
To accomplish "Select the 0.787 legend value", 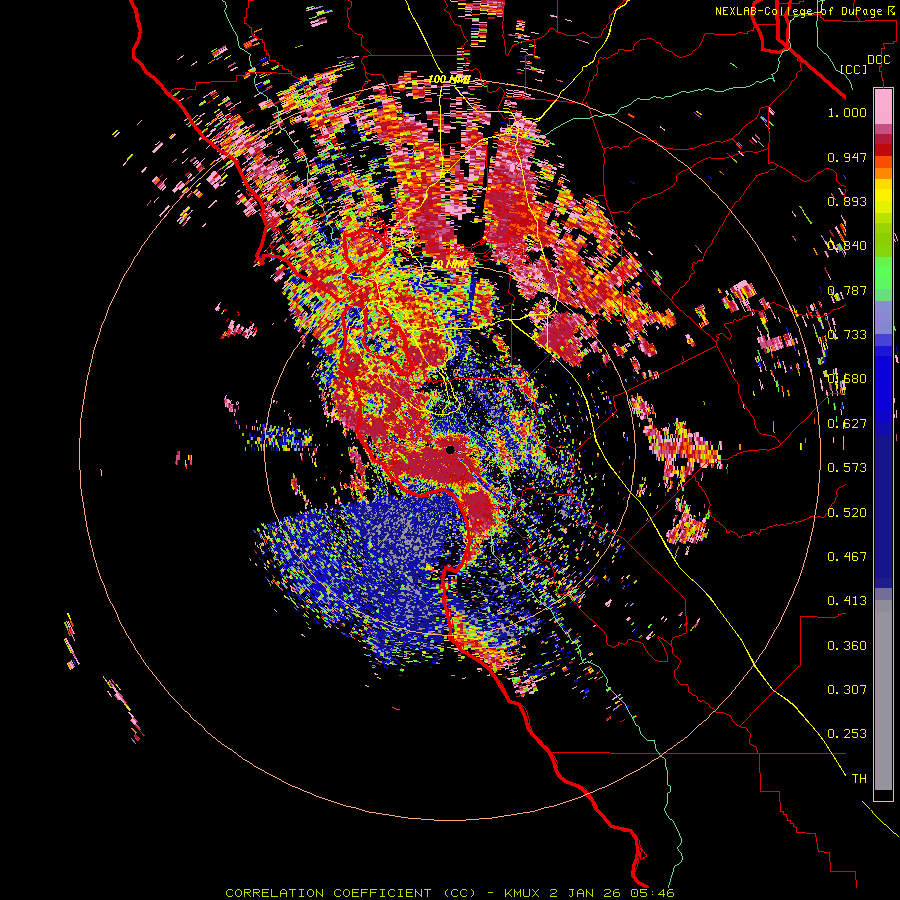I will point(847,290).
